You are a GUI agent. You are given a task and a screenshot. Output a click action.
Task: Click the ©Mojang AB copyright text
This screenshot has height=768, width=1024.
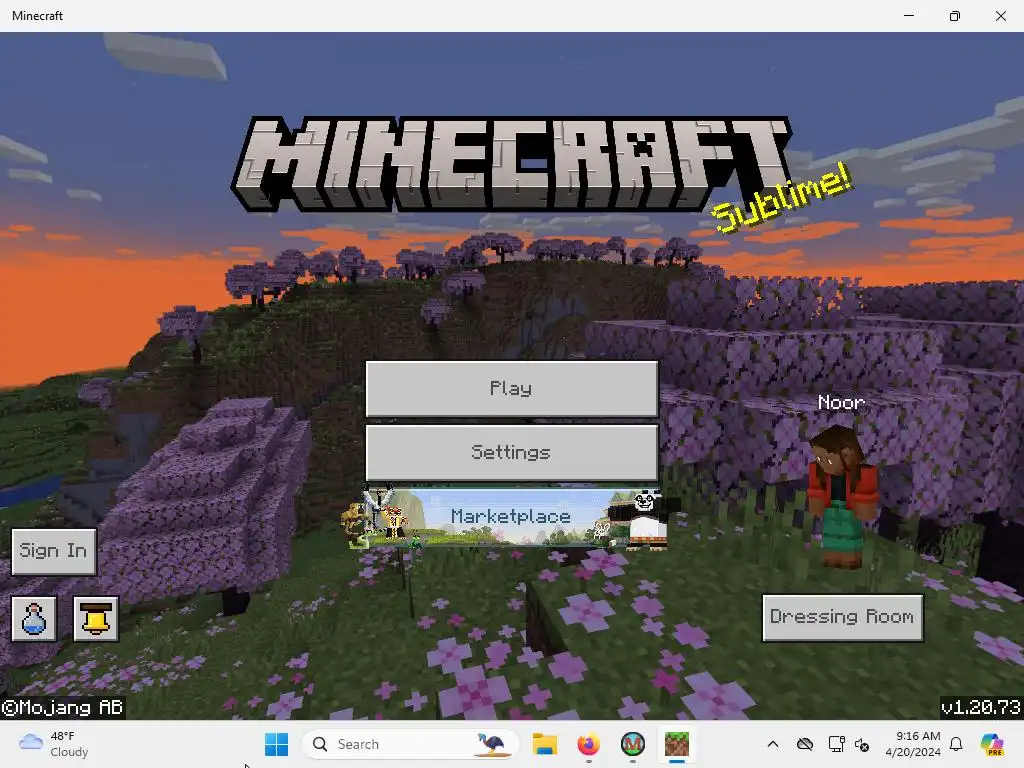(x=62, y=707)
